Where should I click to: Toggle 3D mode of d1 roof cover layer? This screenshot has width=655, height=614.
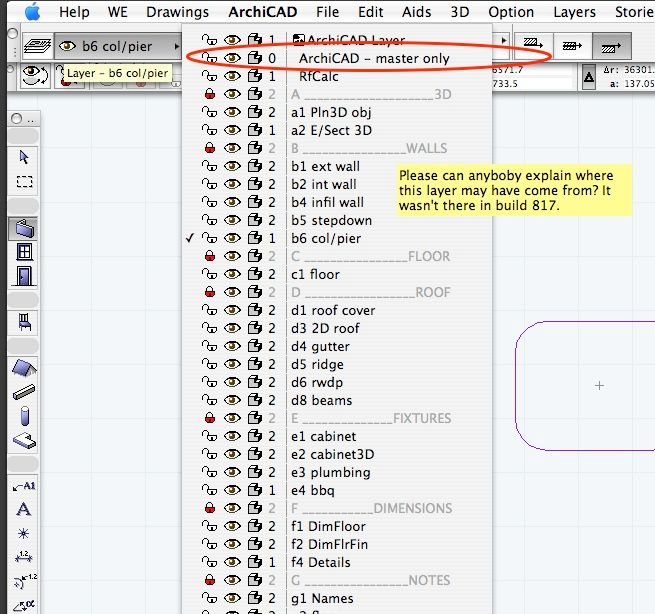255,310
